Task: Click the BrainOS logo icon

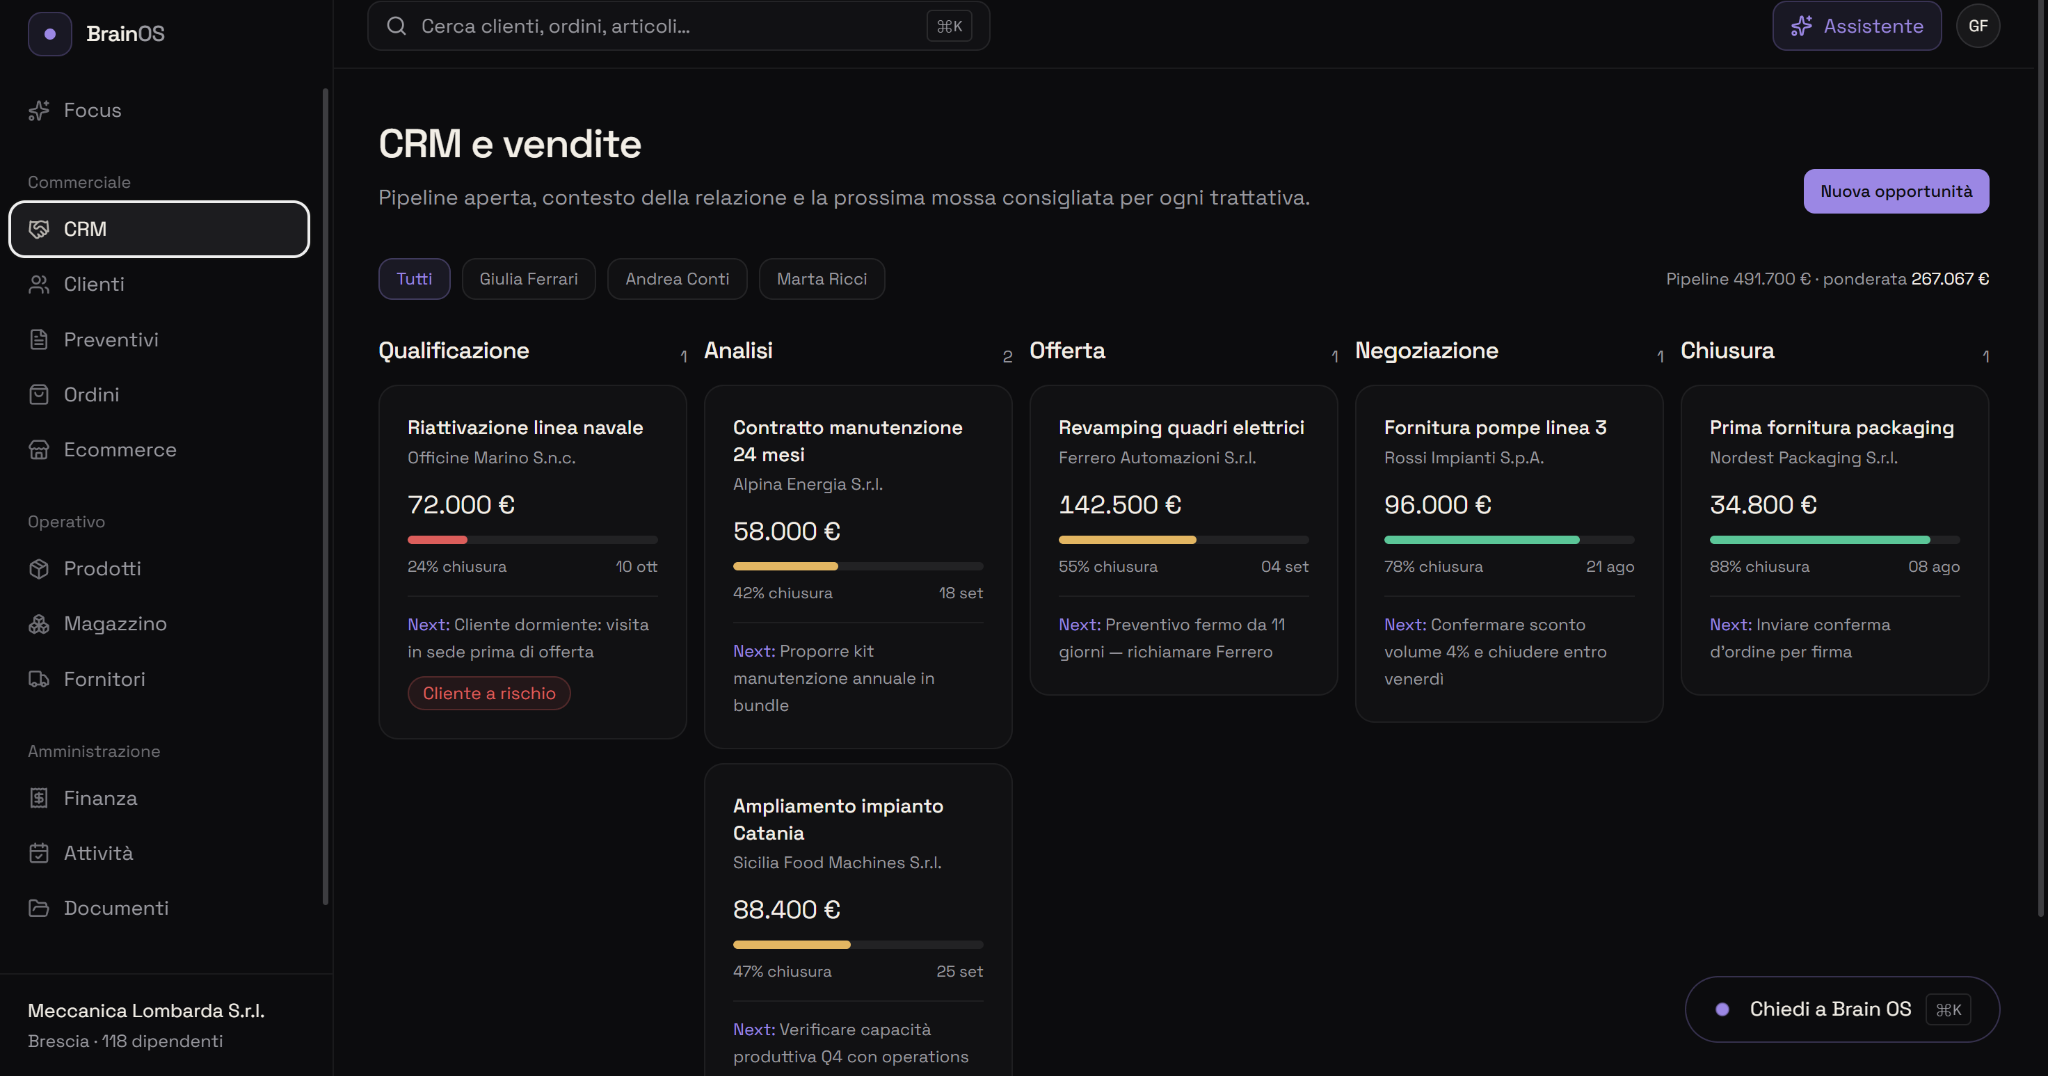Action: click(49, 33)
